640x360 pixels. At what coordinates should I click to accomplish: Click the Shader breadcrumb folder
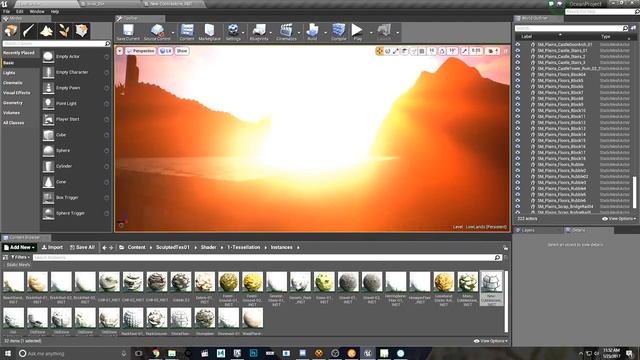208,247
